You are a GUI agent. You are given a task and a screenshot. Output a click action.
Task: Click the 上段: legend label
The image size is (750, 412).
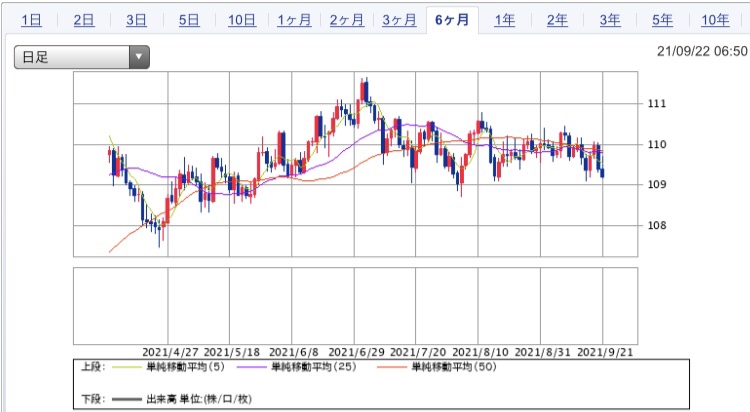pyautogui.click(x=93, y=367)
